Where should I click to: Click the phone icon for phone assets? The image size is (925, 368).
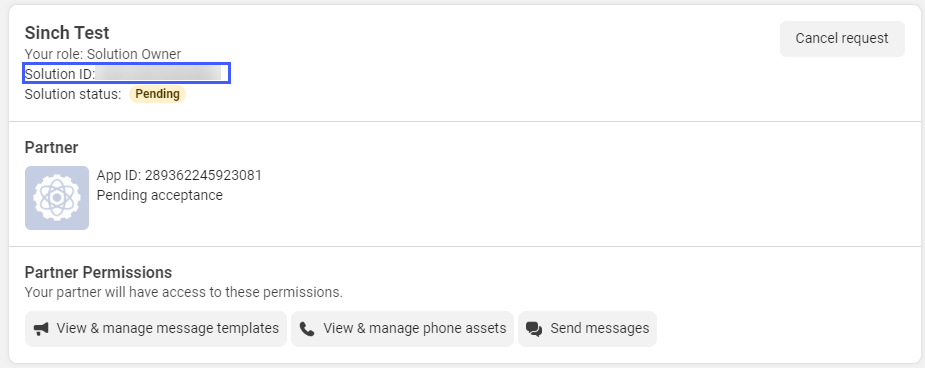coord(307,328)
